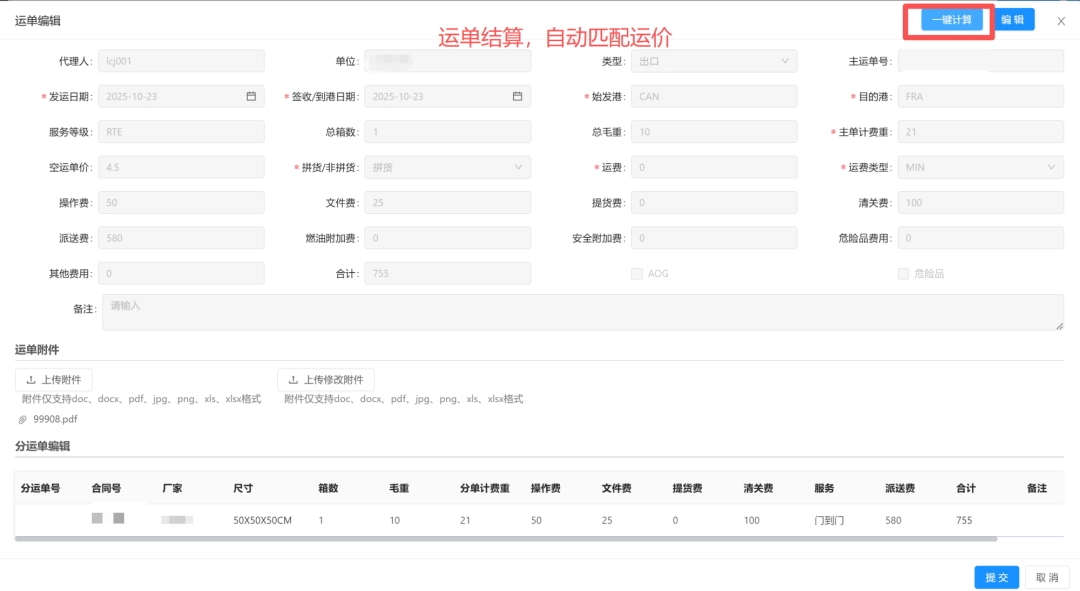This screenshot has width=1080, height=591.
Task: Check the 危险品 checkbox
Action: point(903,273)
